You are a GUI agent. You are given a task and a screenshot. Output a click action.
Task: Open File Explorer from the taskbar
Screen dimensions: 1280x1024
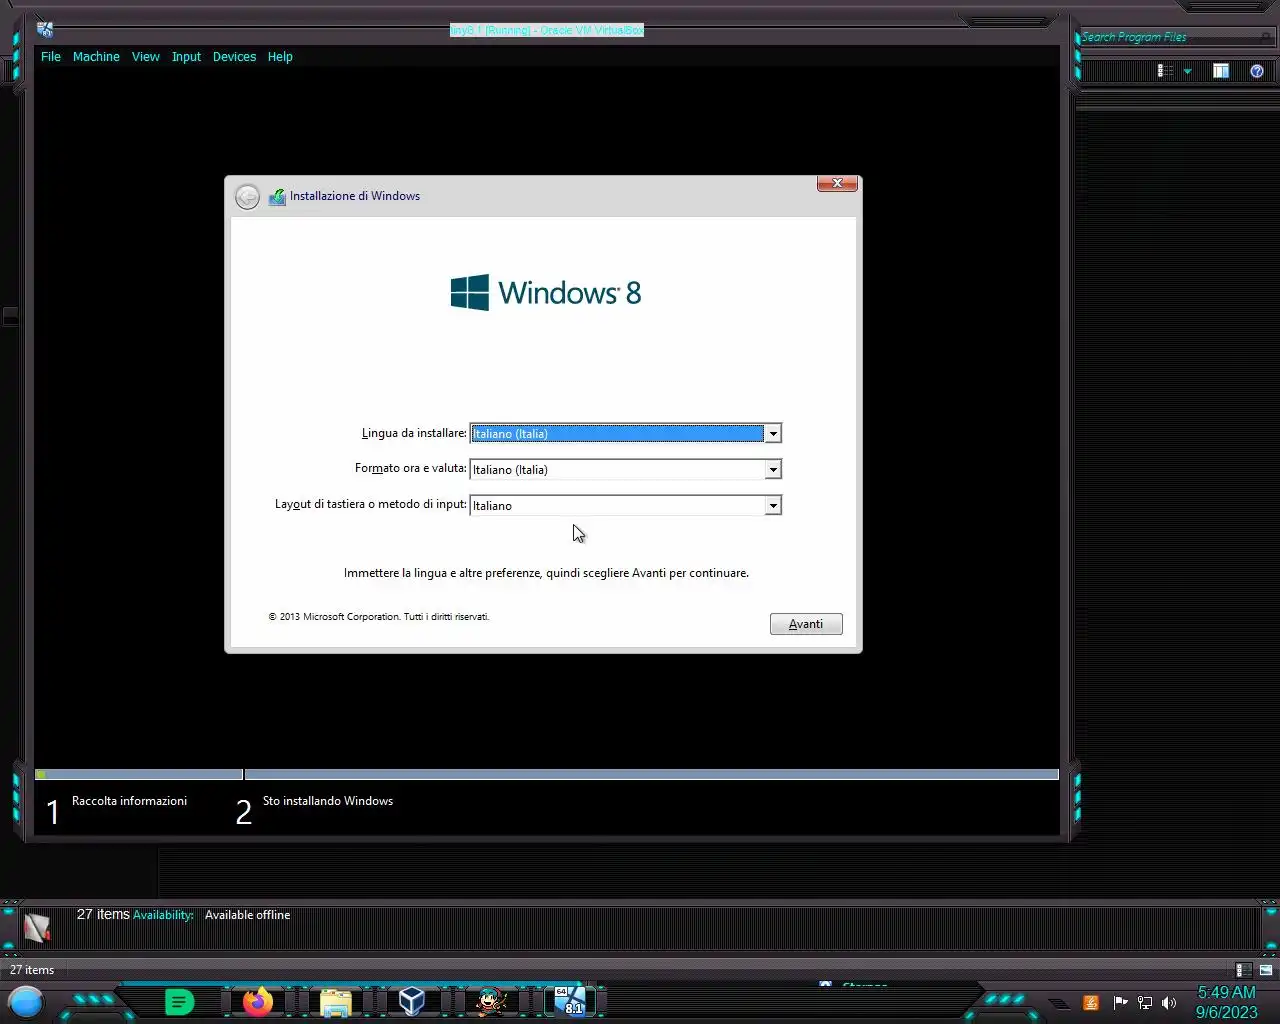pos(336,1002)
